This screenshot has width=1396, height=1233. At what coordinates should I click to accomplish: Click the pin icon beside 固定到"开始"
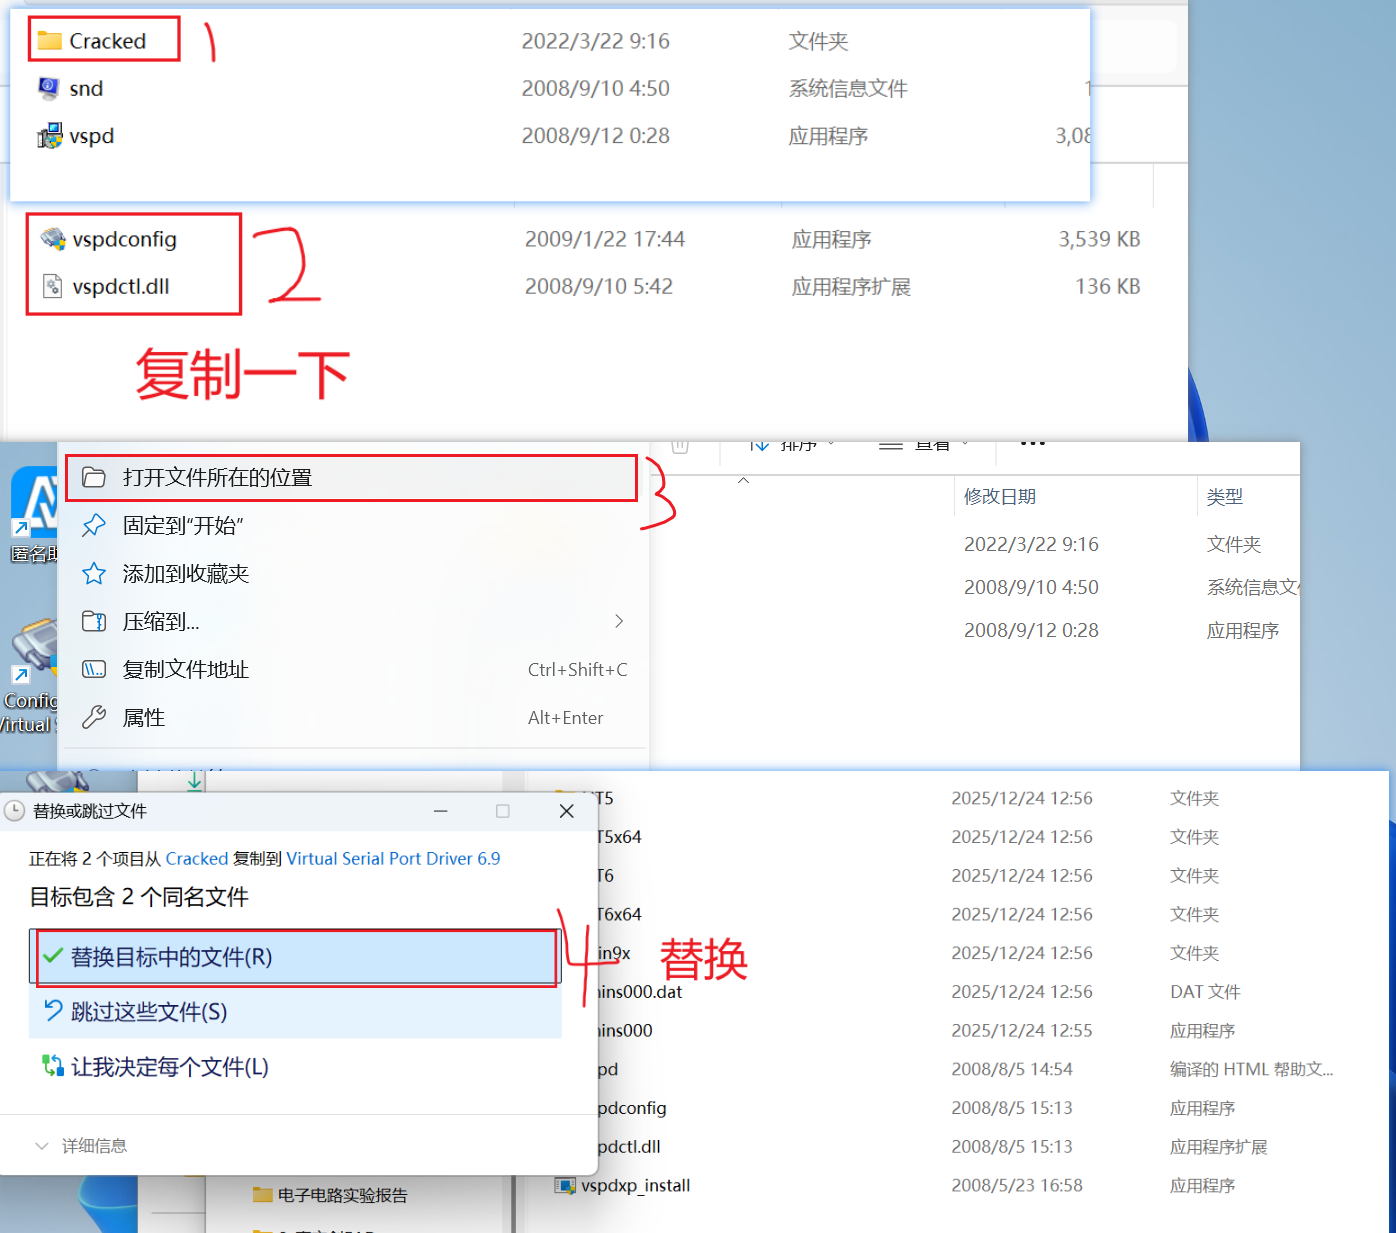click(94, 525)
